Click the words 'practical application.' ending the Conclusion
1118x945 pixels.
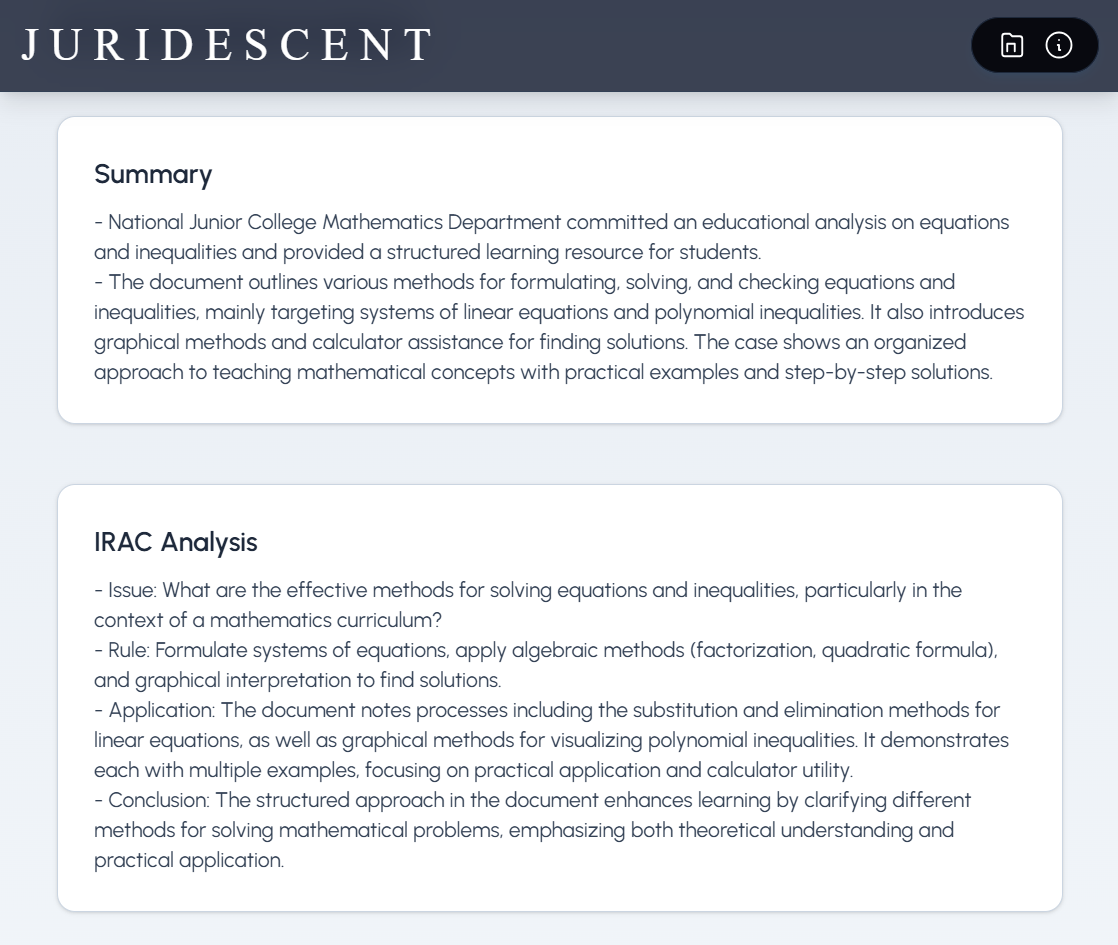(189, 860)
